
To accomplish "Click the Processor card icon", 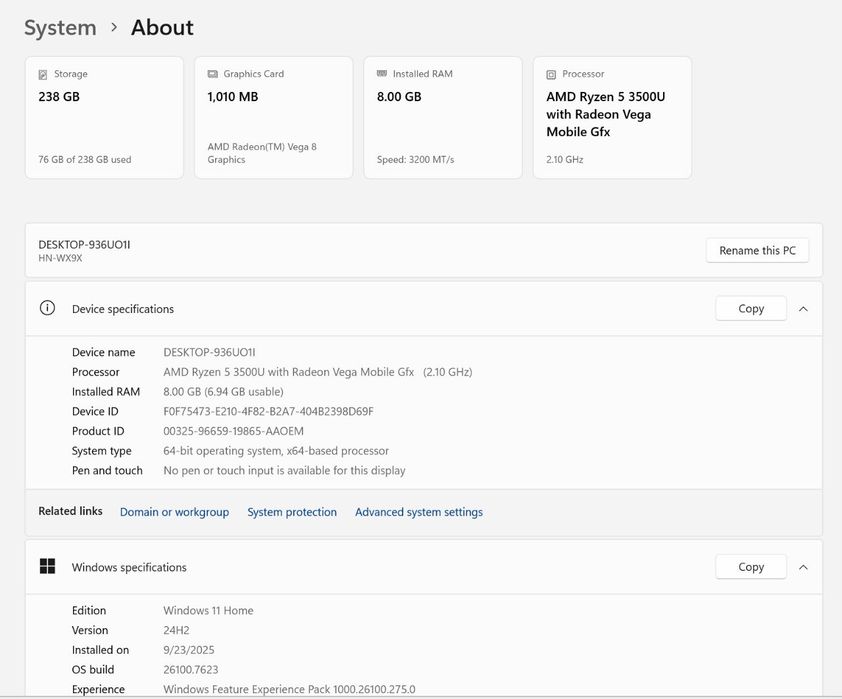I will pyautogui.click(x=551, y=75).
